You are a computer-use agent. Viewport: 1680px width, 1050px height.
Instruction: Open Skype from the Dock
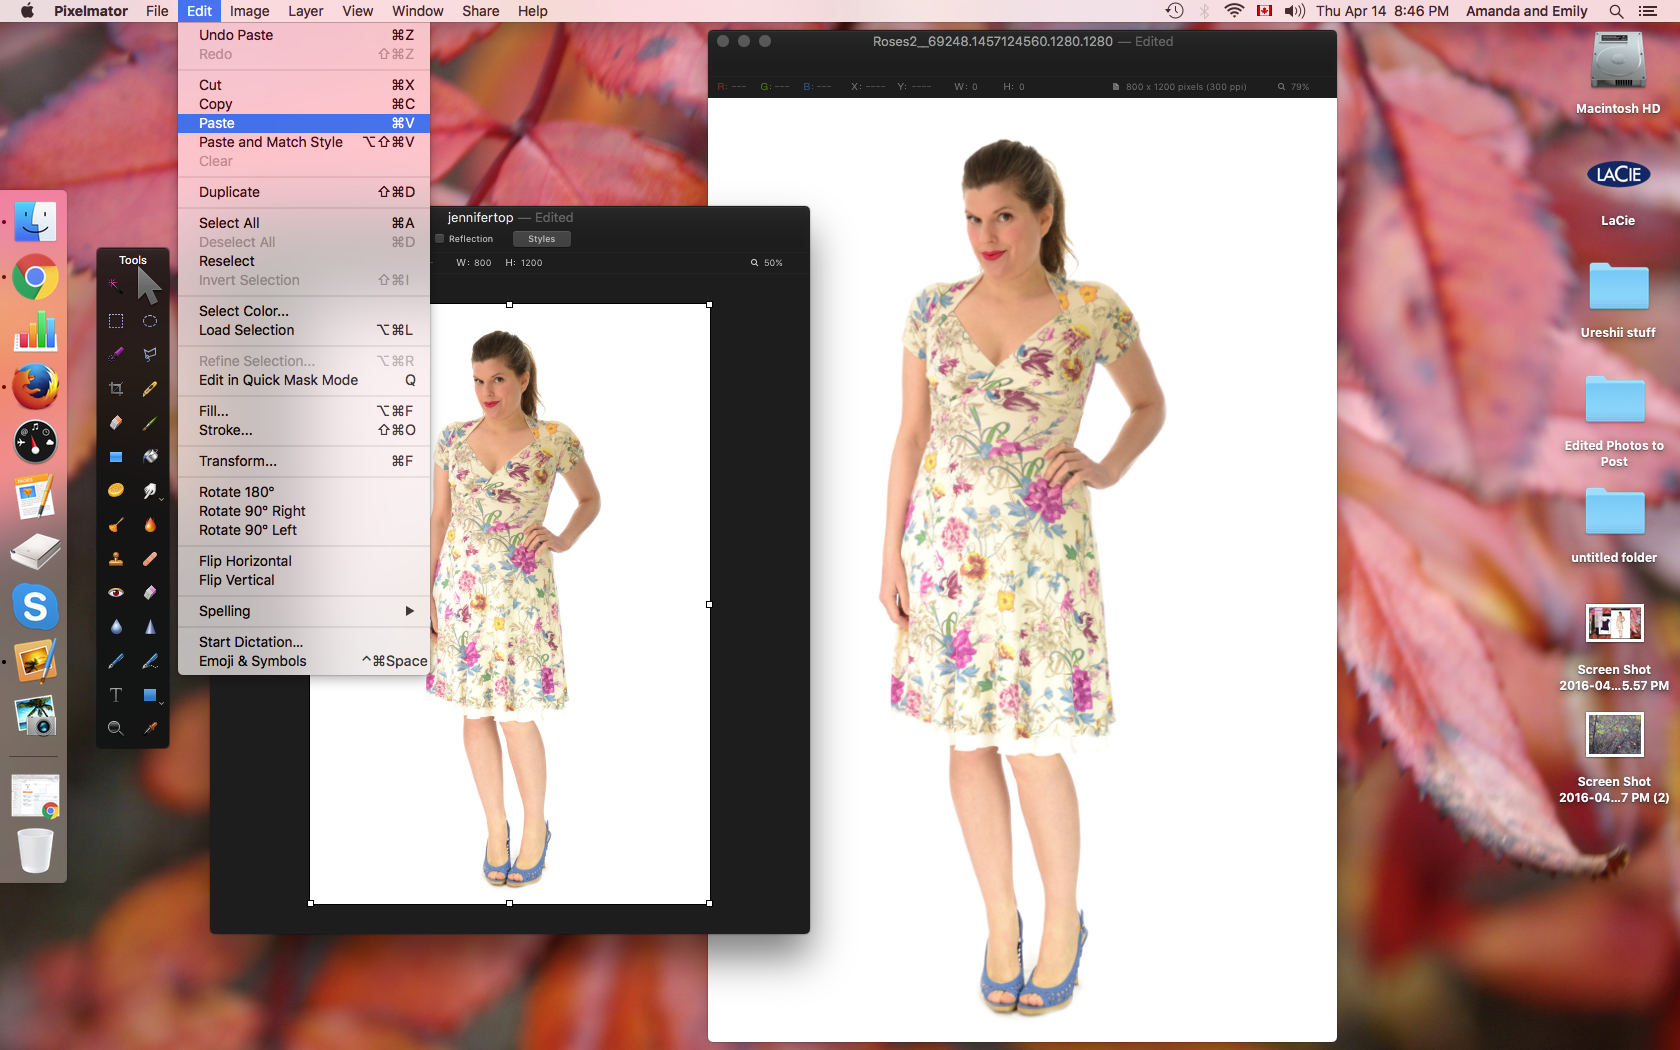(x=35, y=606)
